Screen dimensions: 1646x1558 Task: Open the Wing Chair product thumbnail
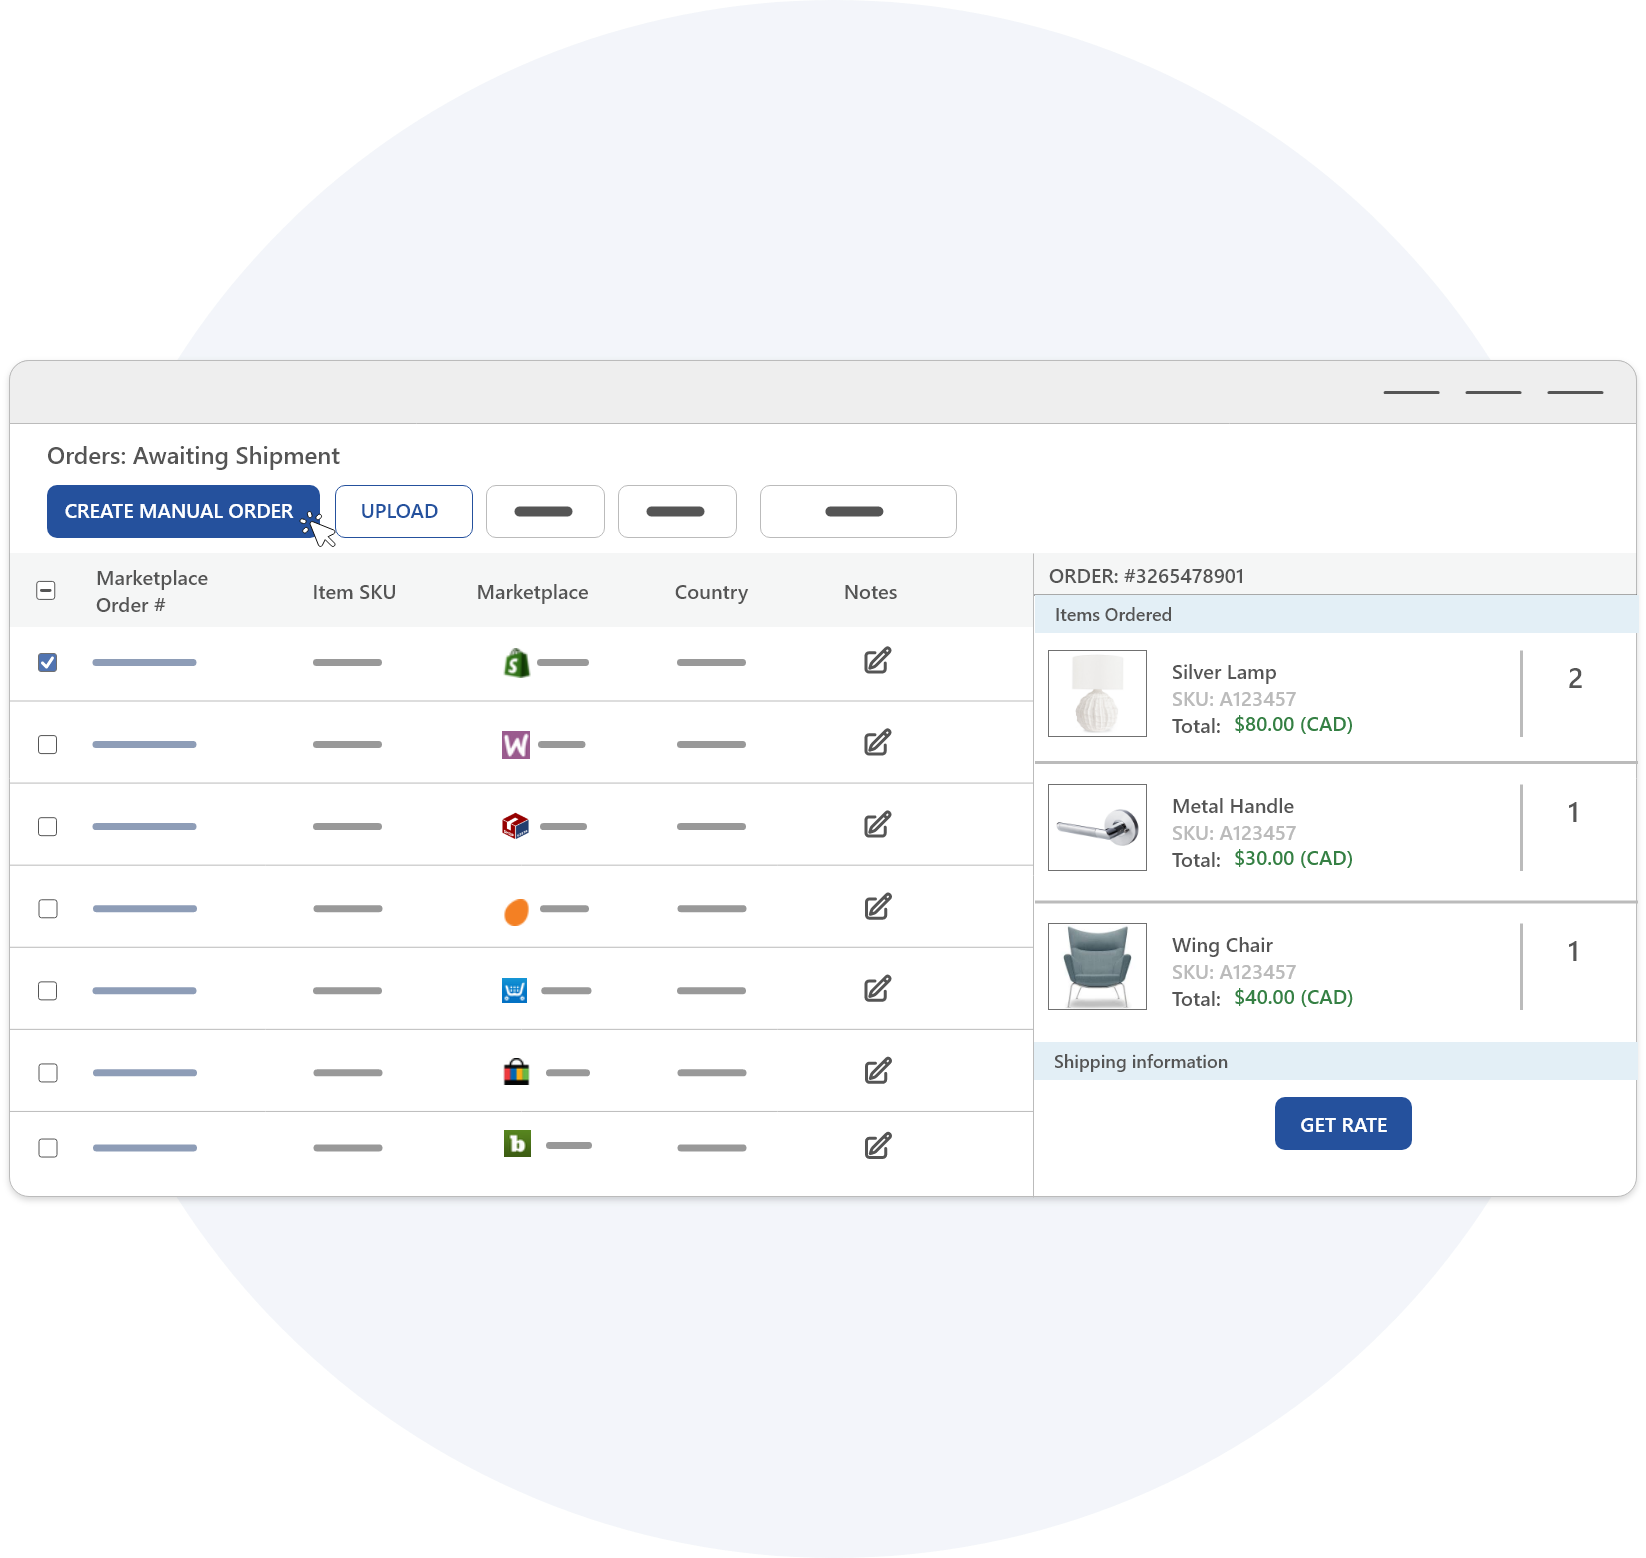(1097, 966)
